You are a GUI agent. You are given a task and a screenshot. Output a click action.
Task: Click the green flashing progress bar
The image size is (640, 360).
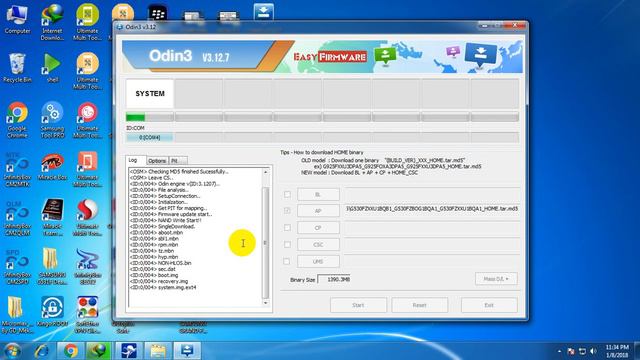(x=150, y=118)
